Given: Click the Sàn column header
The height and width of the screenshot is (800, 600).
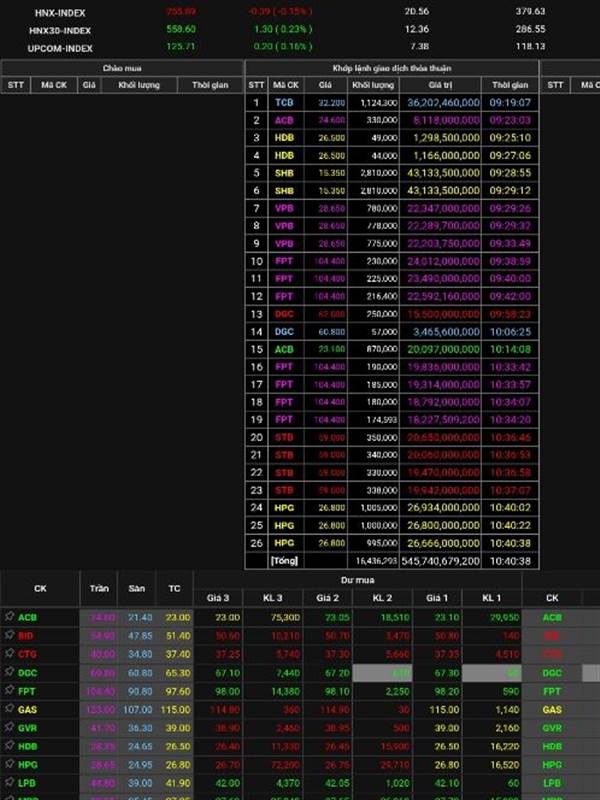Looking at the screenshot, I should click(x=136, y=588).
